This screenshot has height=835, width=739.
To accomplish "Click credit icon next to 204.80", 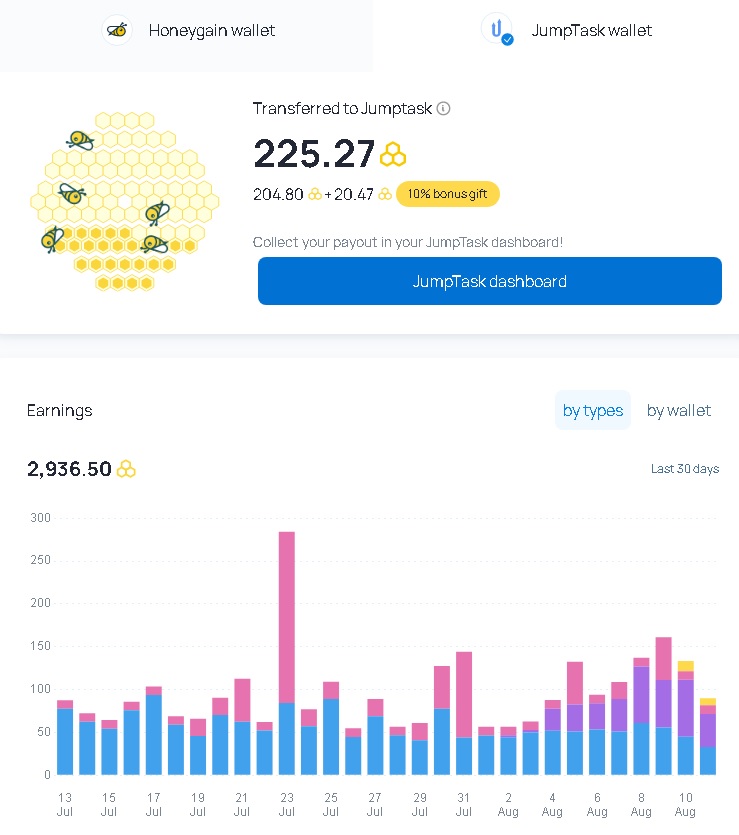I will (315, 194).
